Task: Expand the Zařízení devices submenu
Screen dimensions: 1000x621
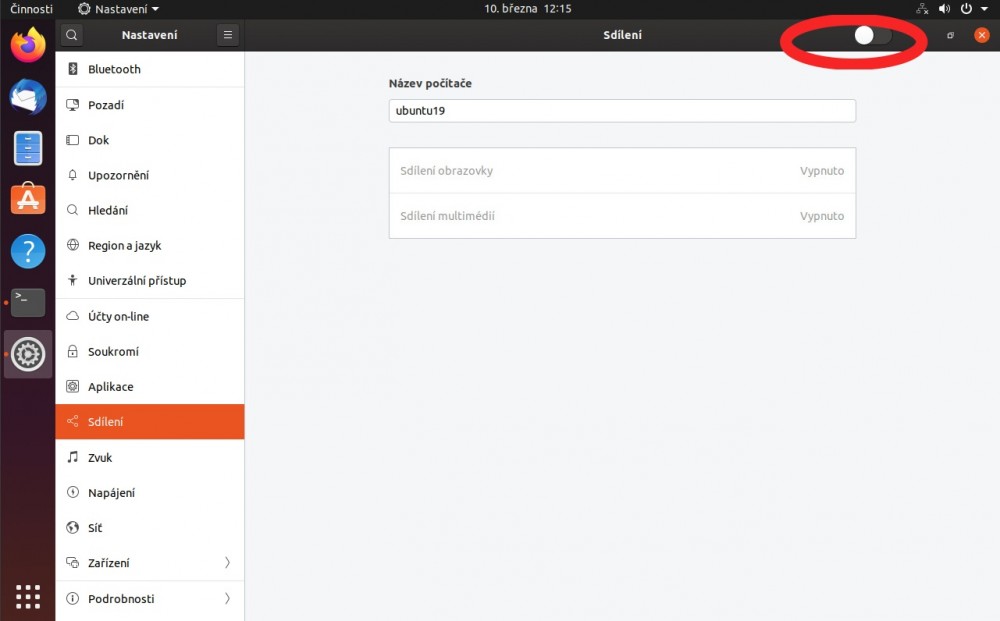Action: (150, 563)
